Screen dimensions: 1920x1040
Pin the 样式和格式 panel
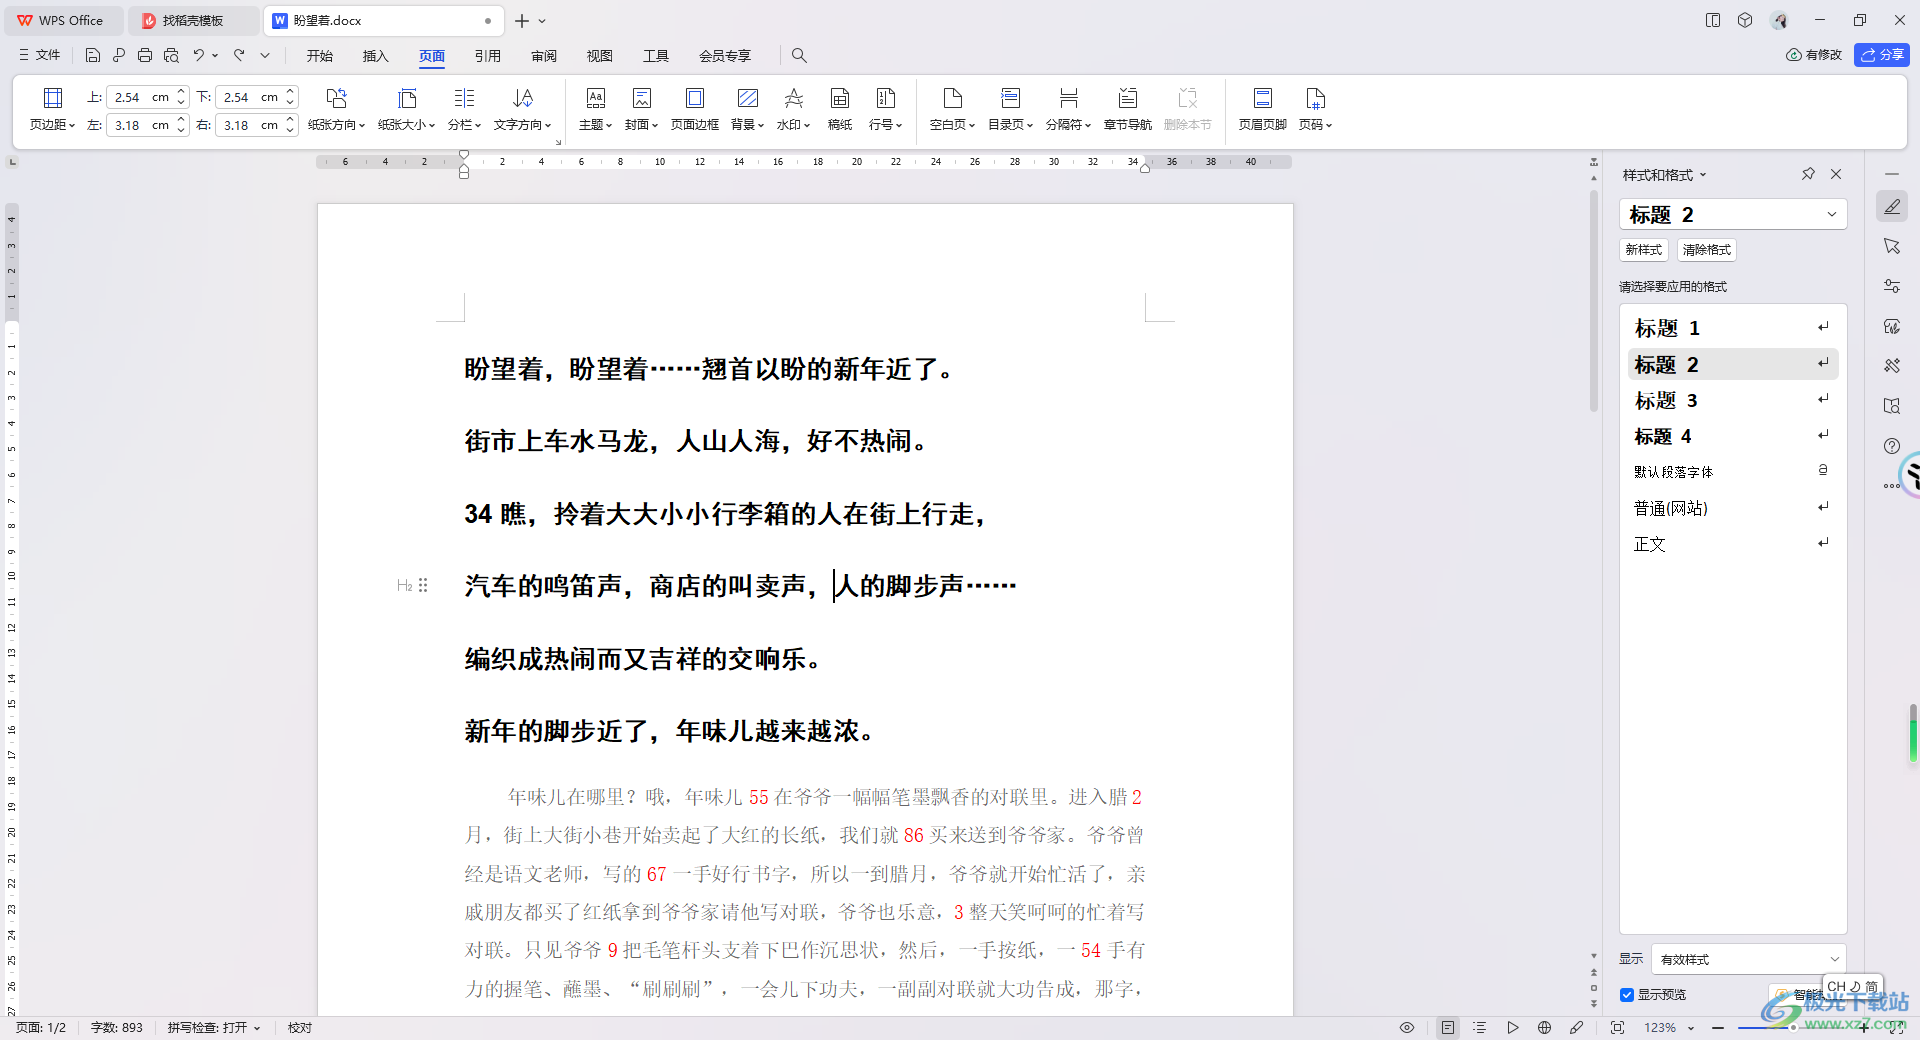pos(1808,174)
